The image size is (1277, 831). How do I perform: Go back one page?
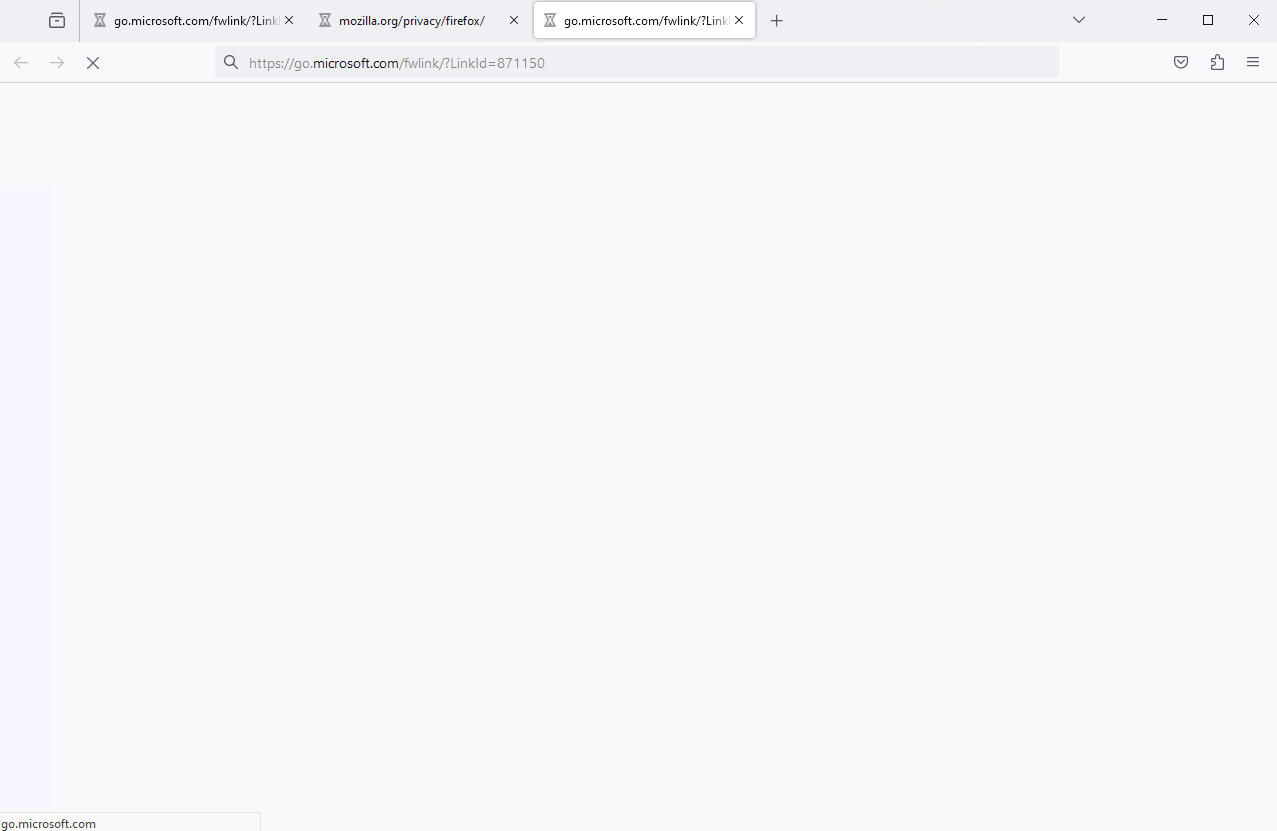tap(21, 63)
